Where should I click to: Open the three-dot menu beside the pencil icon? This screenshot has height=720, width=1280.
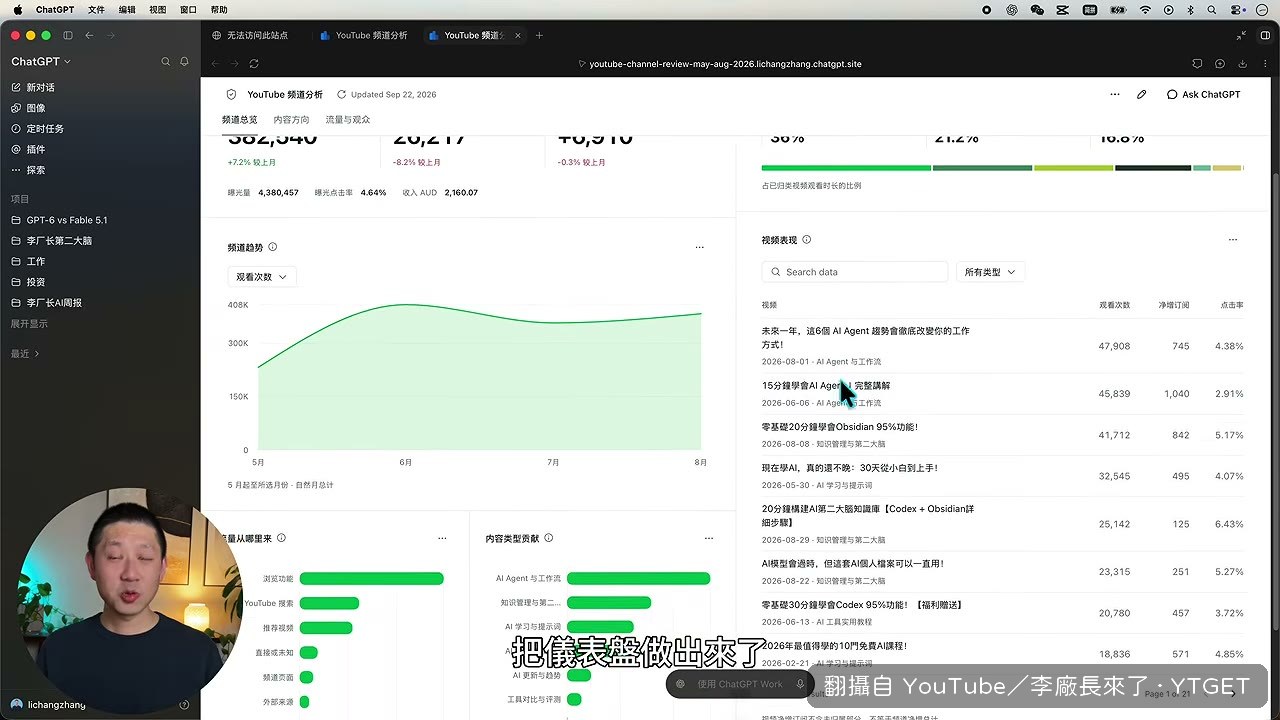[1115, 95]
